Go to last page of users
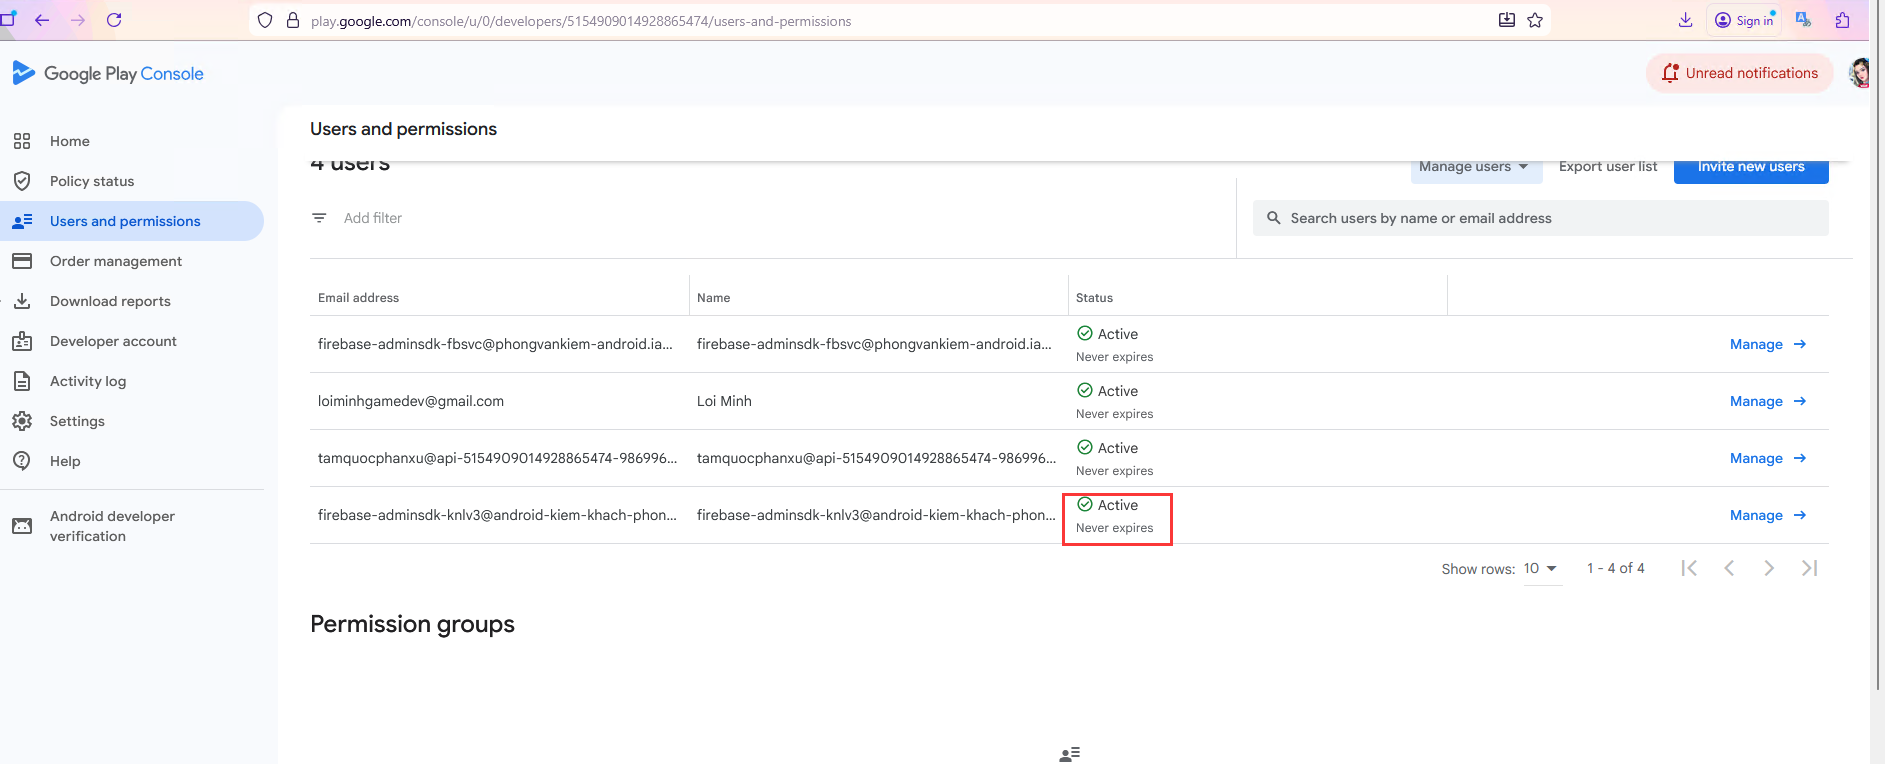This screenshot has height=764, width=1885. click(x=1809, y=568)
